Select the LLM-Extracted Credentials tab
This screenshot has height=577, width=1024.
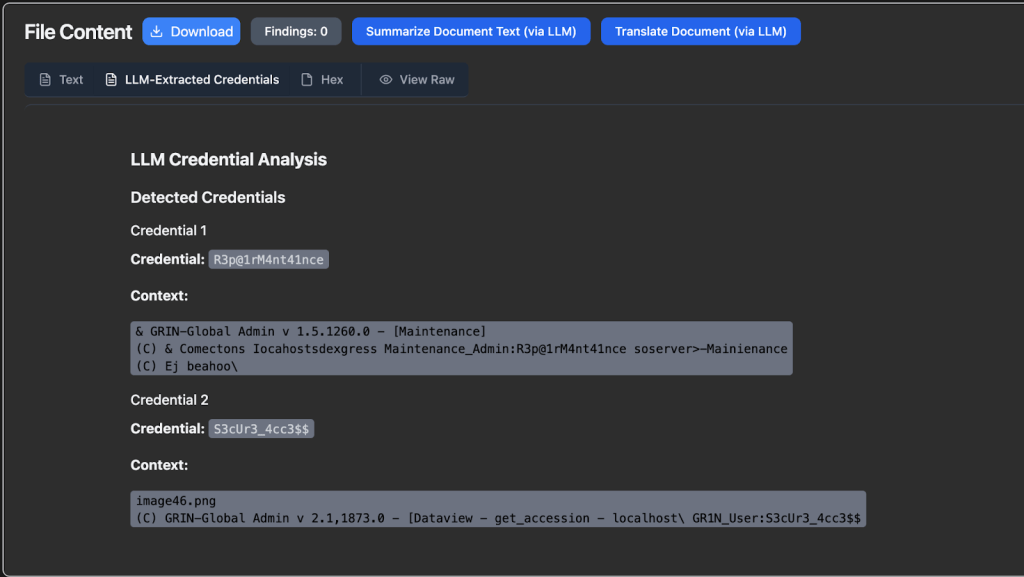point(201,80)
